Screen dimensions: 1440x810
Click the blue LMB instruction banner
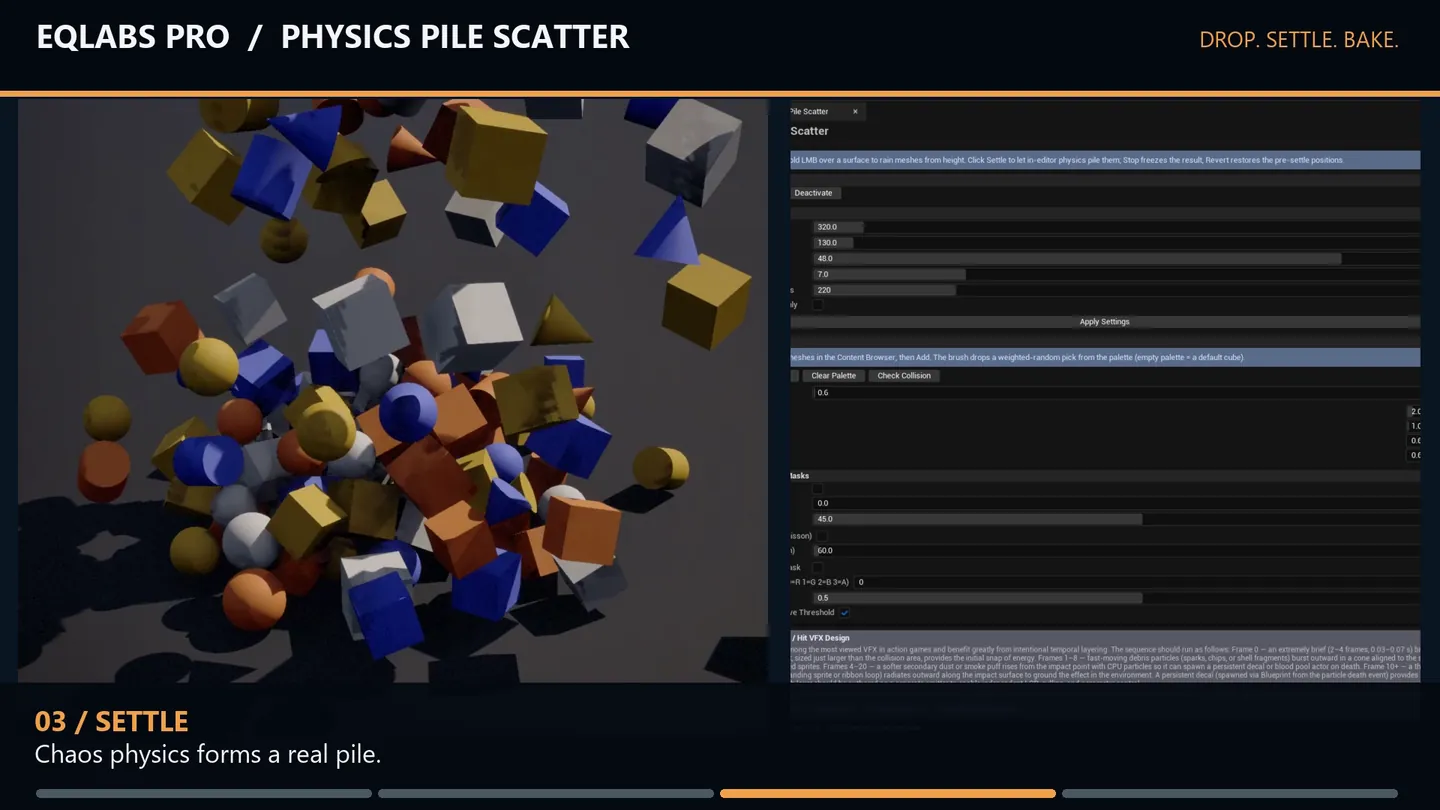pos(1104,160)
